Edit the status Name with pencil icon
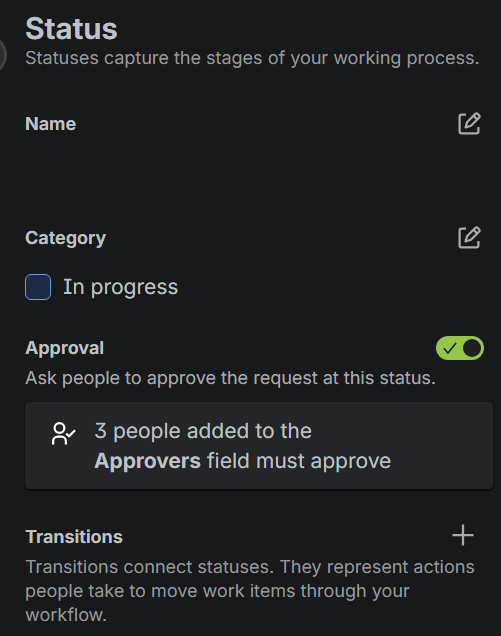The width and height of the screenshot is (501, 636). [469, 123]
